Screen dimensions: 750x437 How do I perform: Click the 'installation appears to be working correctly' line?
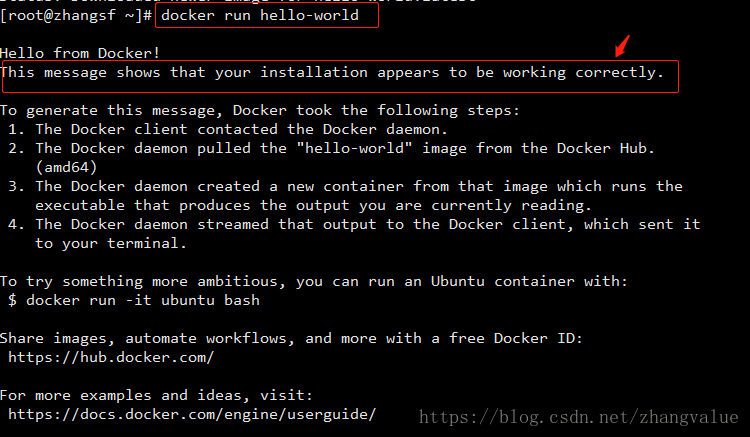(332, 73)
